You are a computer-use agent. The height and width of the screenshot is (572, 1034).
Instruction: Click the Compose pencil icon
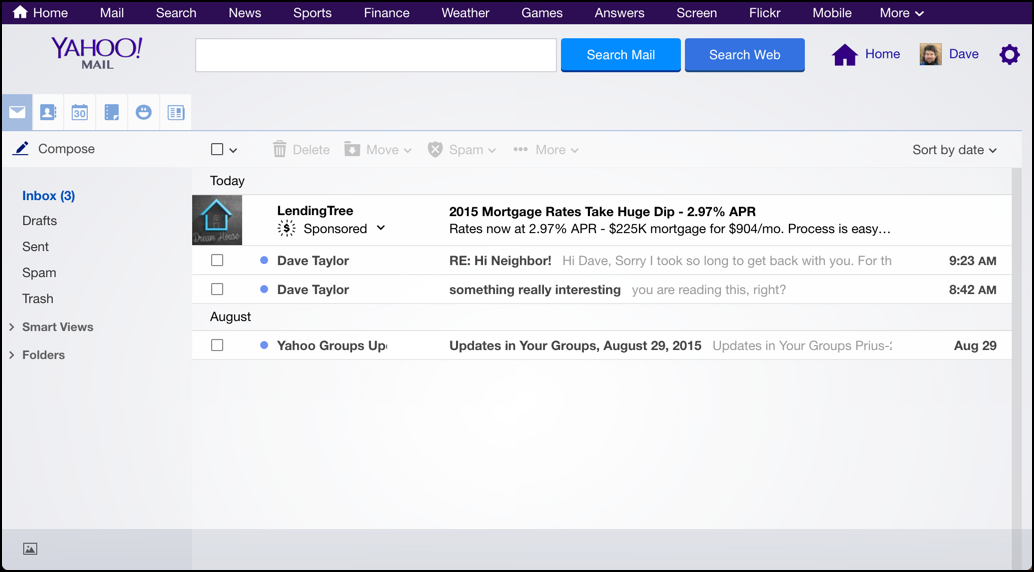point(21,148)
